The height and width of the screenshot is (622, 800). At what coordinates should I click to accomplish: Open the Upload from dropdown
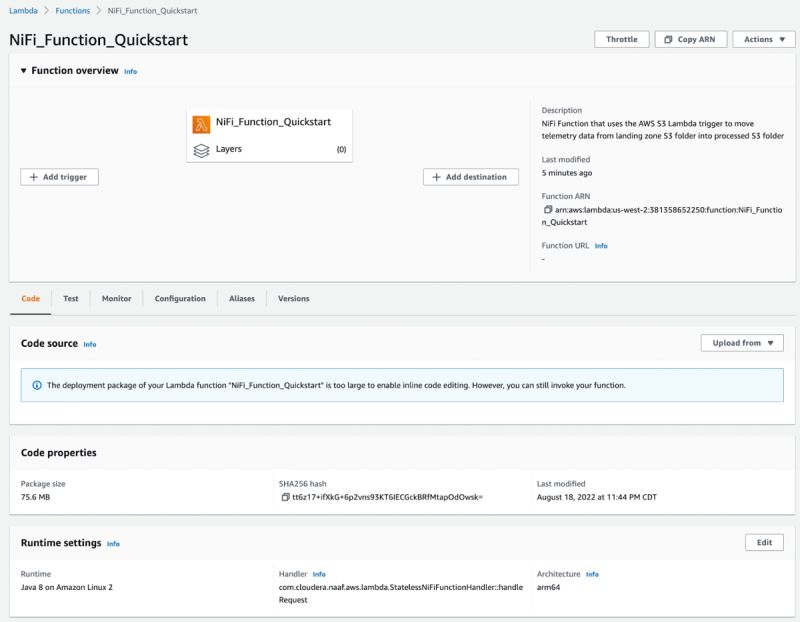742,343
